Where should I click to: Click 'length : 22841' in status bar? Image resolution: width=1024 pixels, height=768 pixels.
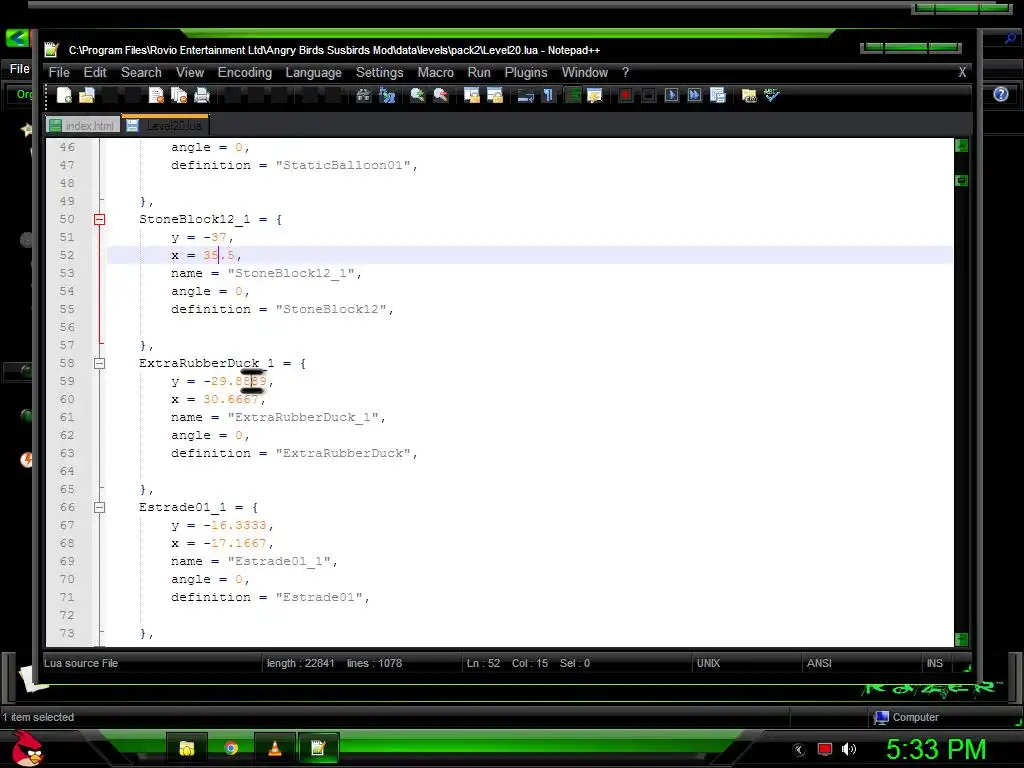[x=300, y=664]
